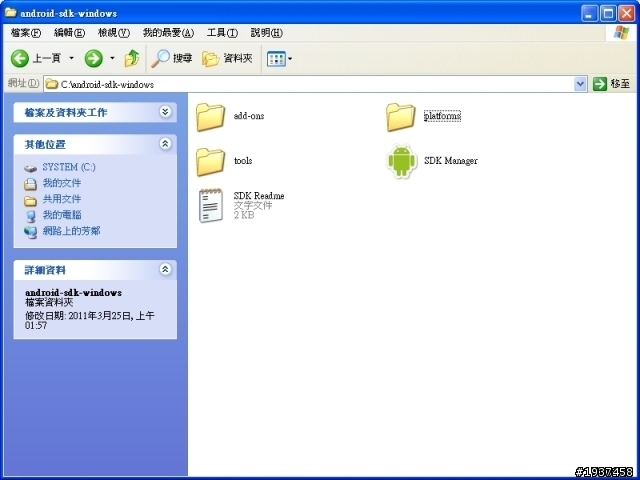
Task: Select the SDK Manager label
Action: click(451, 160)
